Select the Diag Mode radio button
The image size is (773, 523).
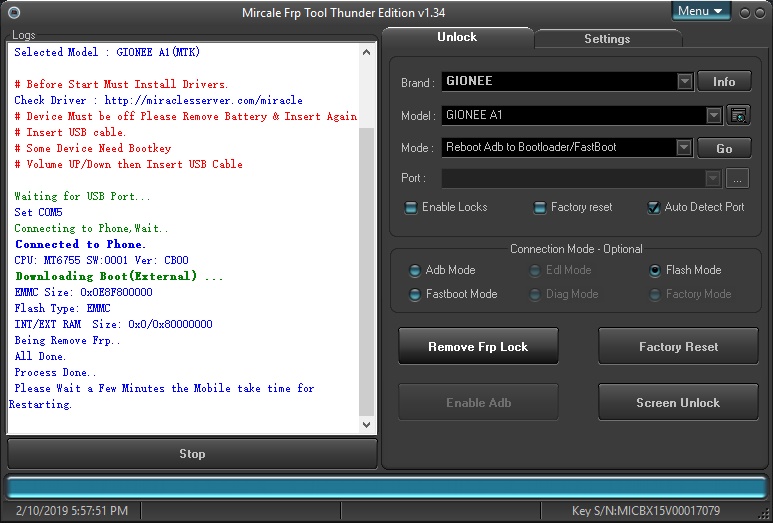click(534, 294)
